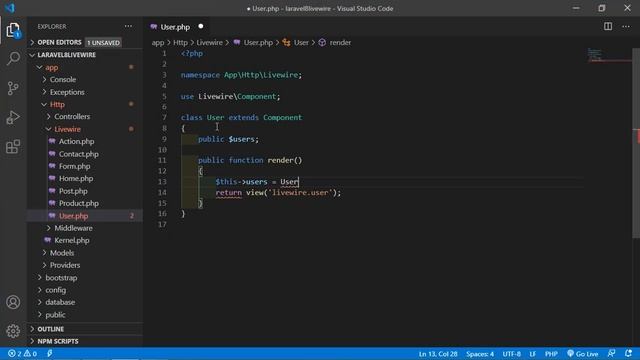Expand the database folder
Image resolution: width=640 pixels, height=360 pixels.
pos(85,302)
